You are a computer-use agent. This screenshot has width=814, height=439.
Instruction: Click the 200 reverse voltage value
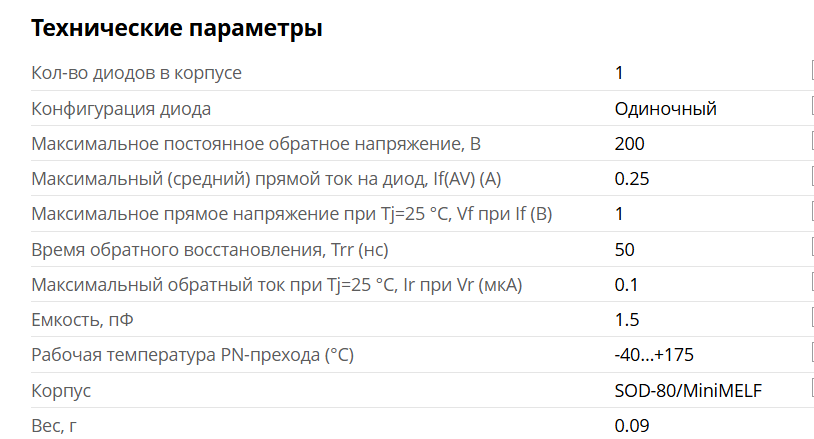pyautogui.click(x=629, y=144)
